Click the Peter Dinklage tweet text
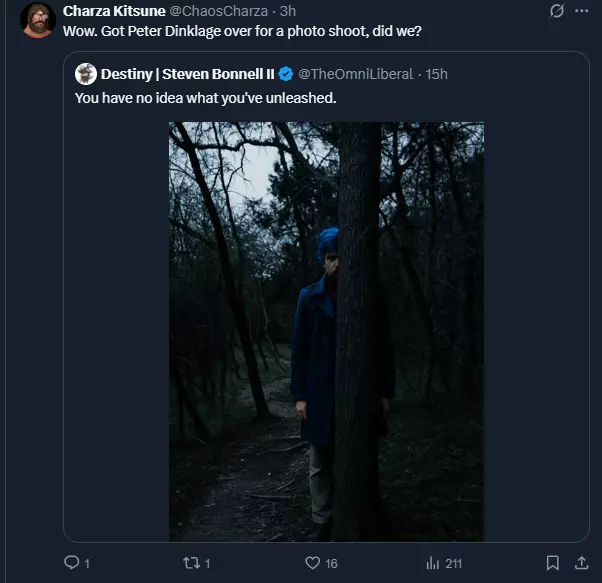This screenshot has height=583, width=602. pos(242,30)
